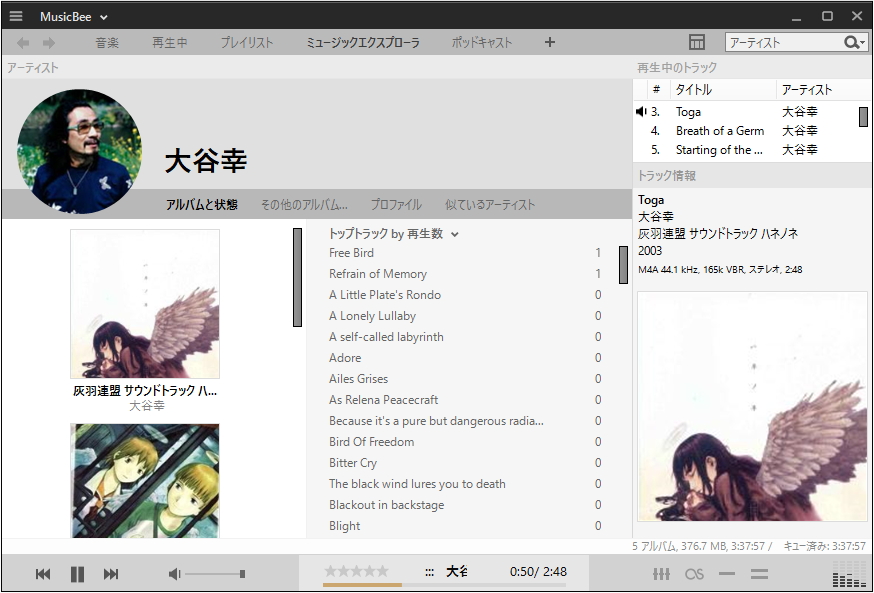The image size is (874, 593).
Task: Pause playback
Action: point(77,574)
